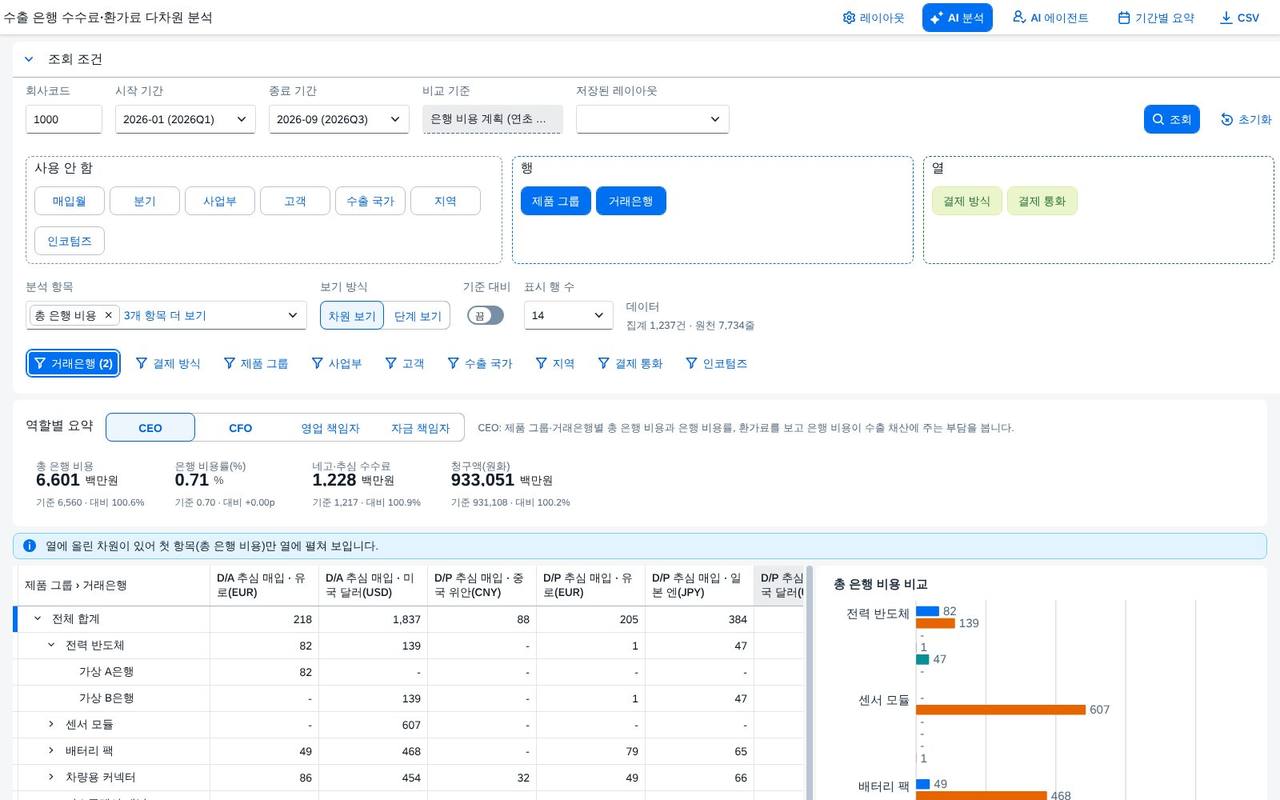1280x800 pixels.
Task: Expand the 배터리 팩 row
Action: tap(52, 750)
